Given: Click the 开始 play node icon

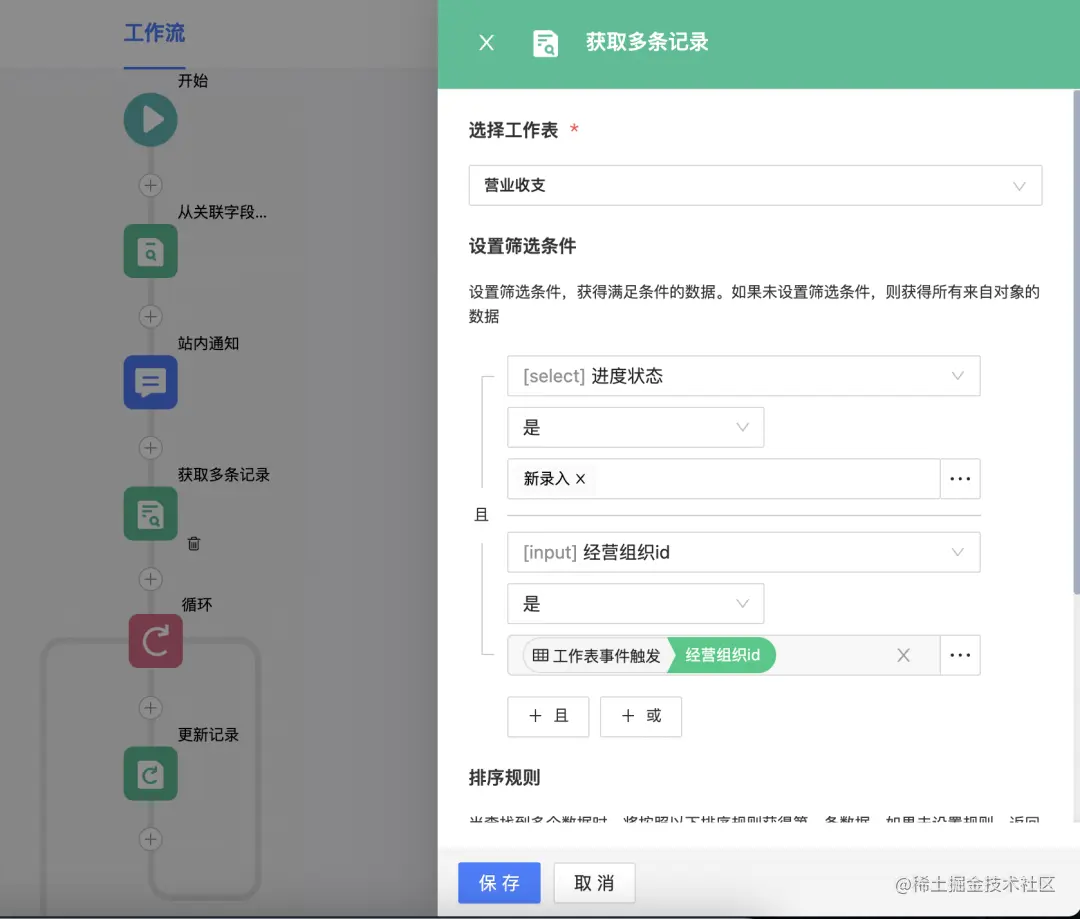Looking at the screenshot, I should (150, 119).
